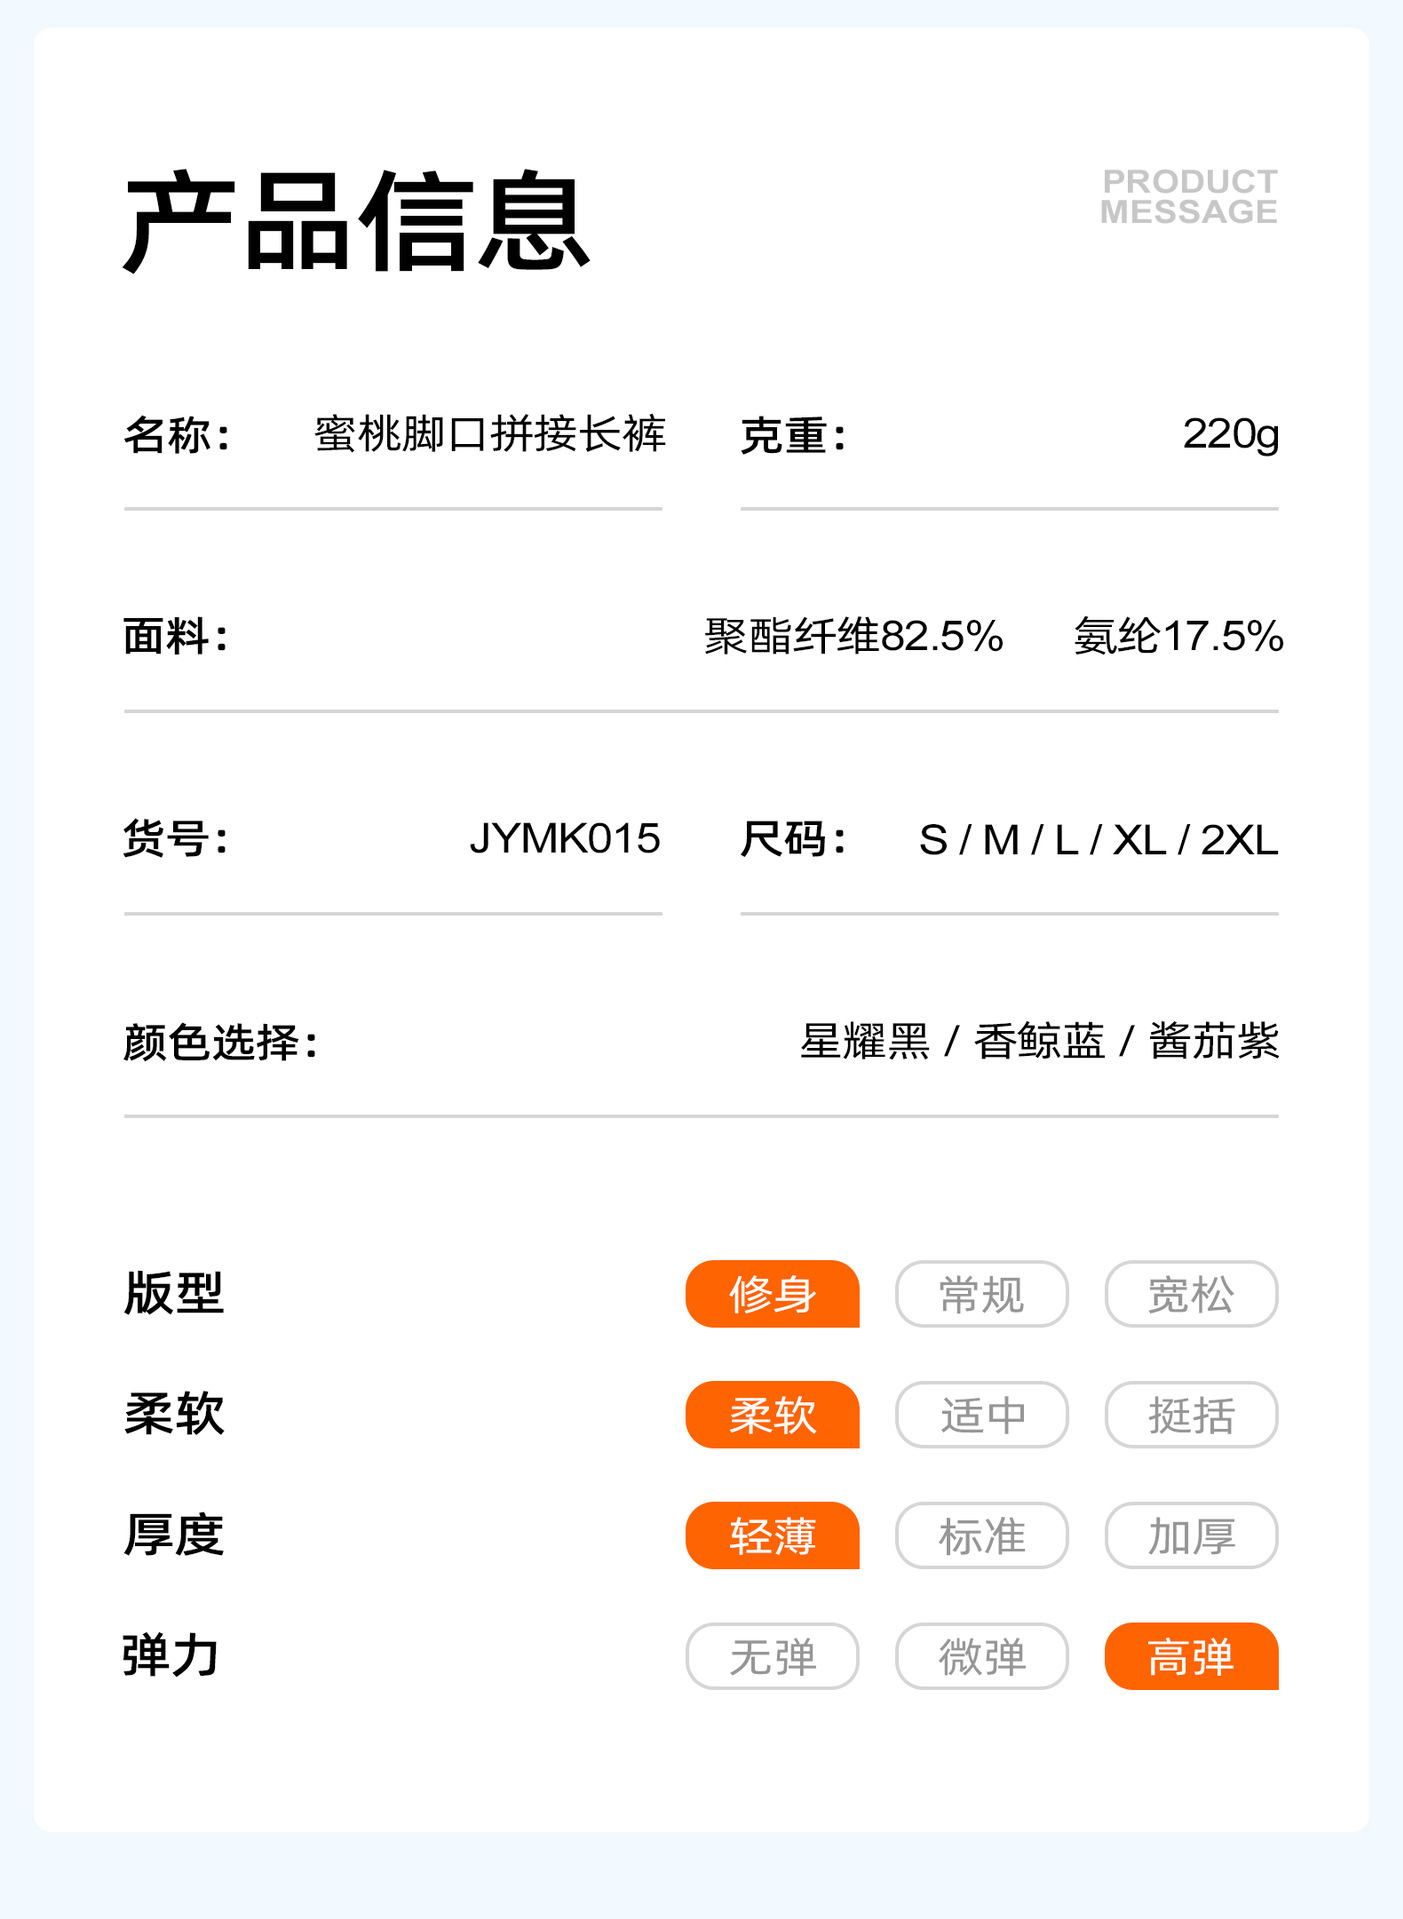Select the 修身 fit option
Screen dimensions: 1403x1919
click(x=772, y=1294)
